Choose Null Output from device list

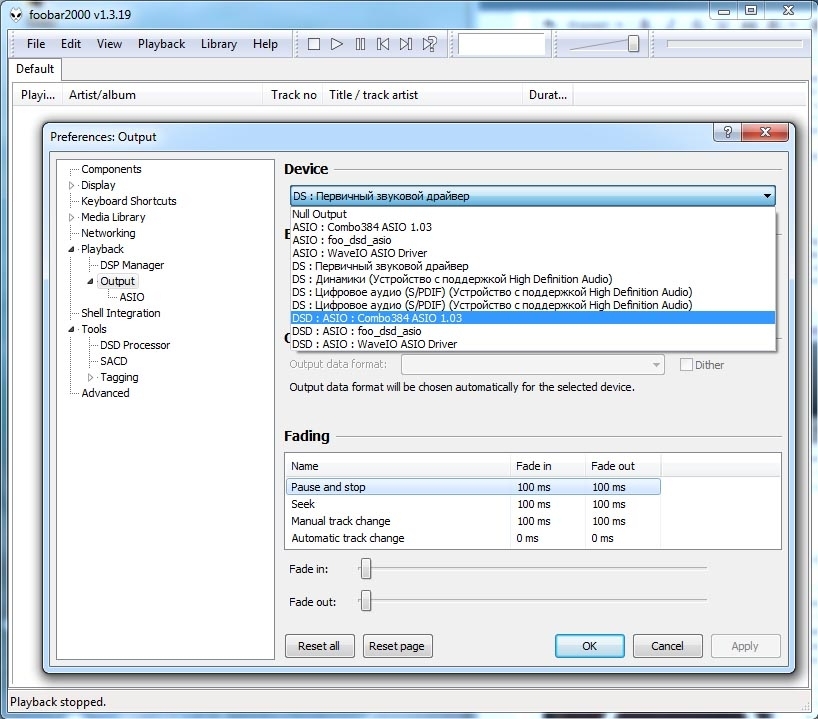319,214
